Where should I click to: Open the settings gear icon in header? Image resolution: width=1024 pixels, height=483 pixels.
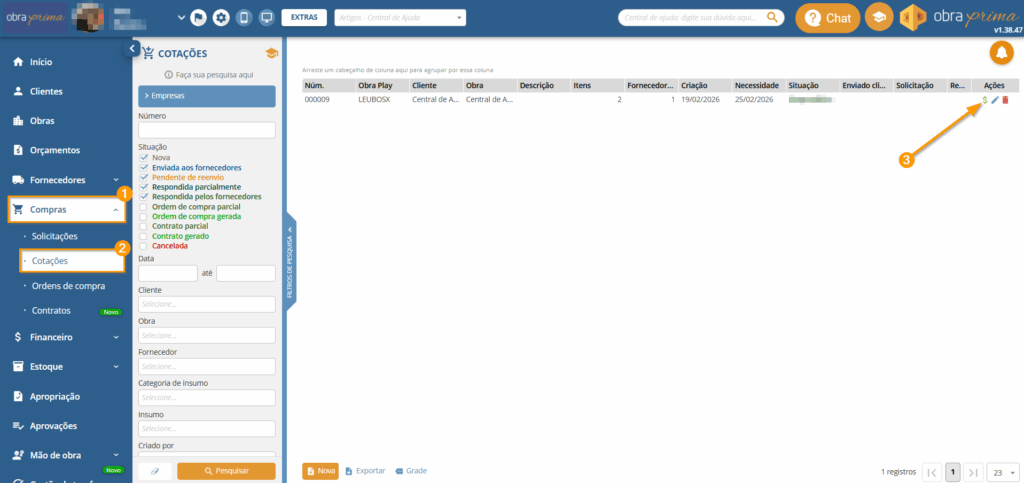tap(220, 18)
